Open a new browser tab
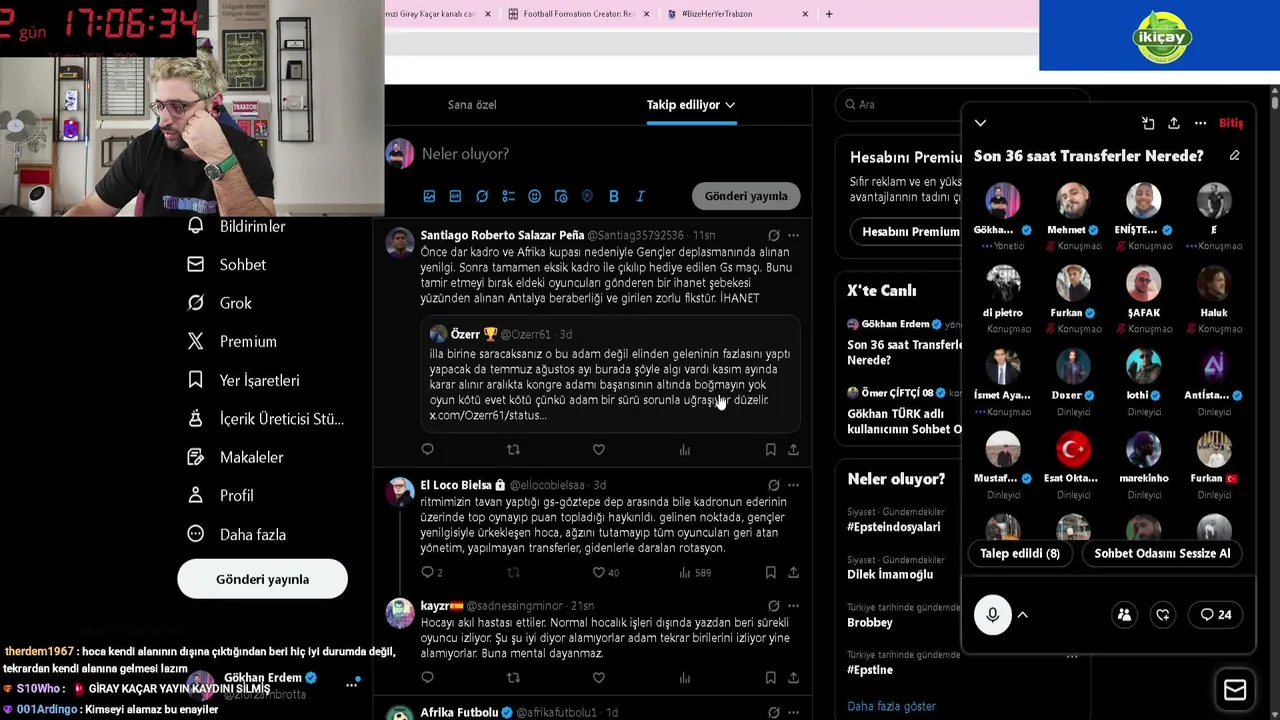The height and width of the screenshot is (720, 1280). tap(829, 14)
